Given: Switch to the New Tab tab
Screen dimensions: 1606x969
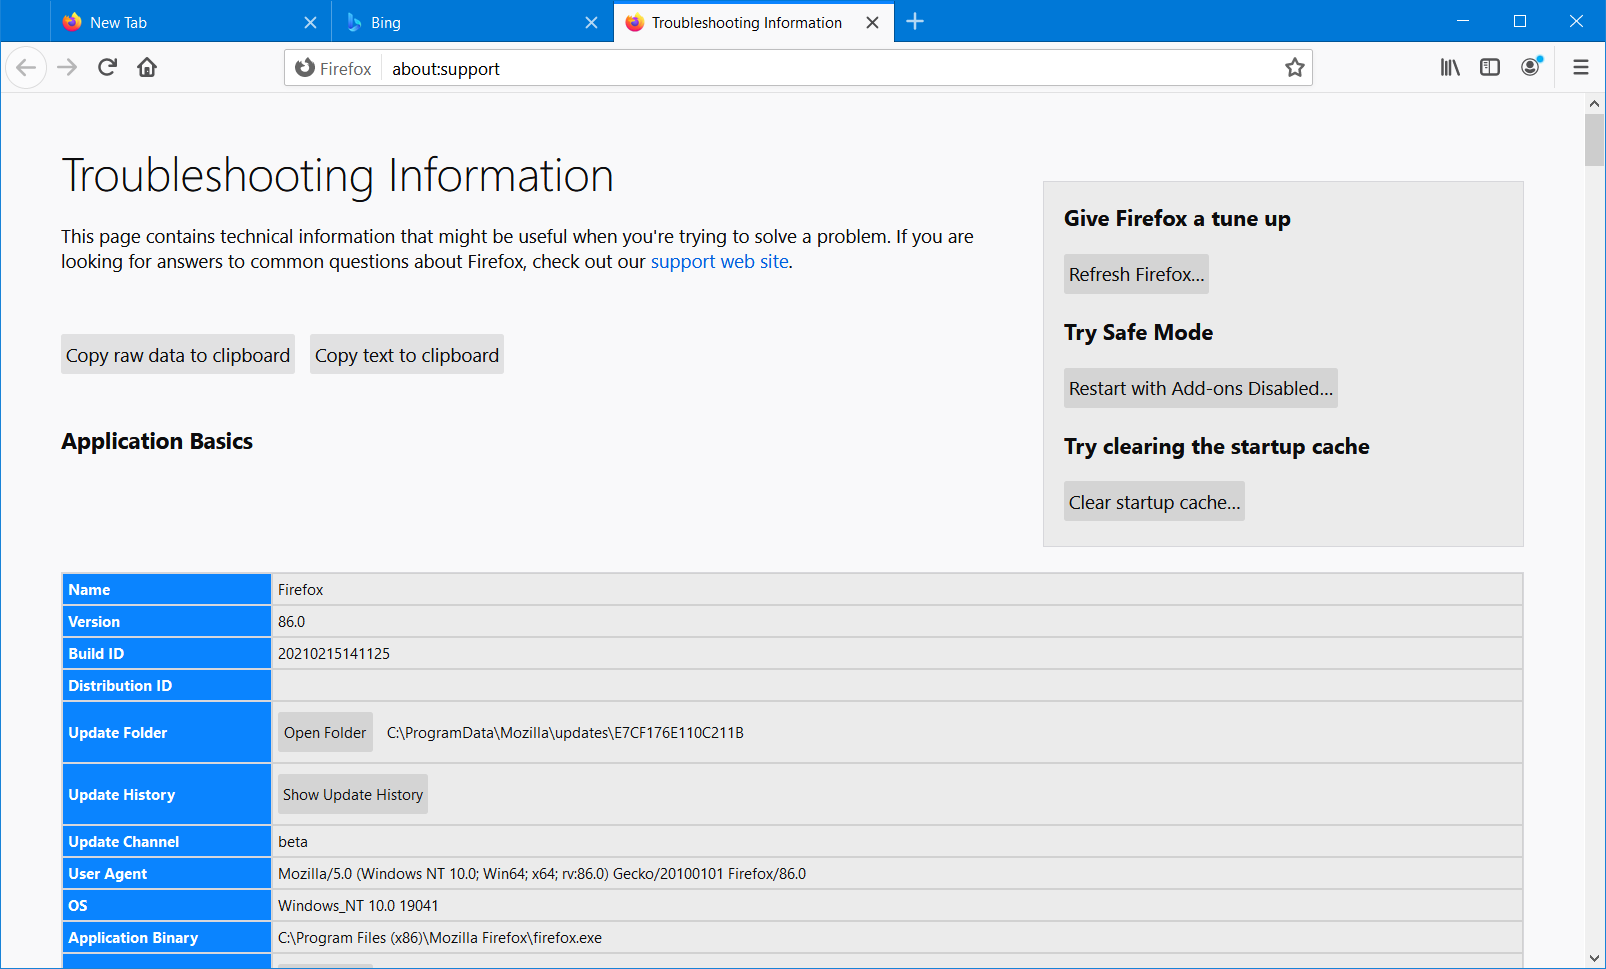Looking at the screenshot, I should 190,22.
